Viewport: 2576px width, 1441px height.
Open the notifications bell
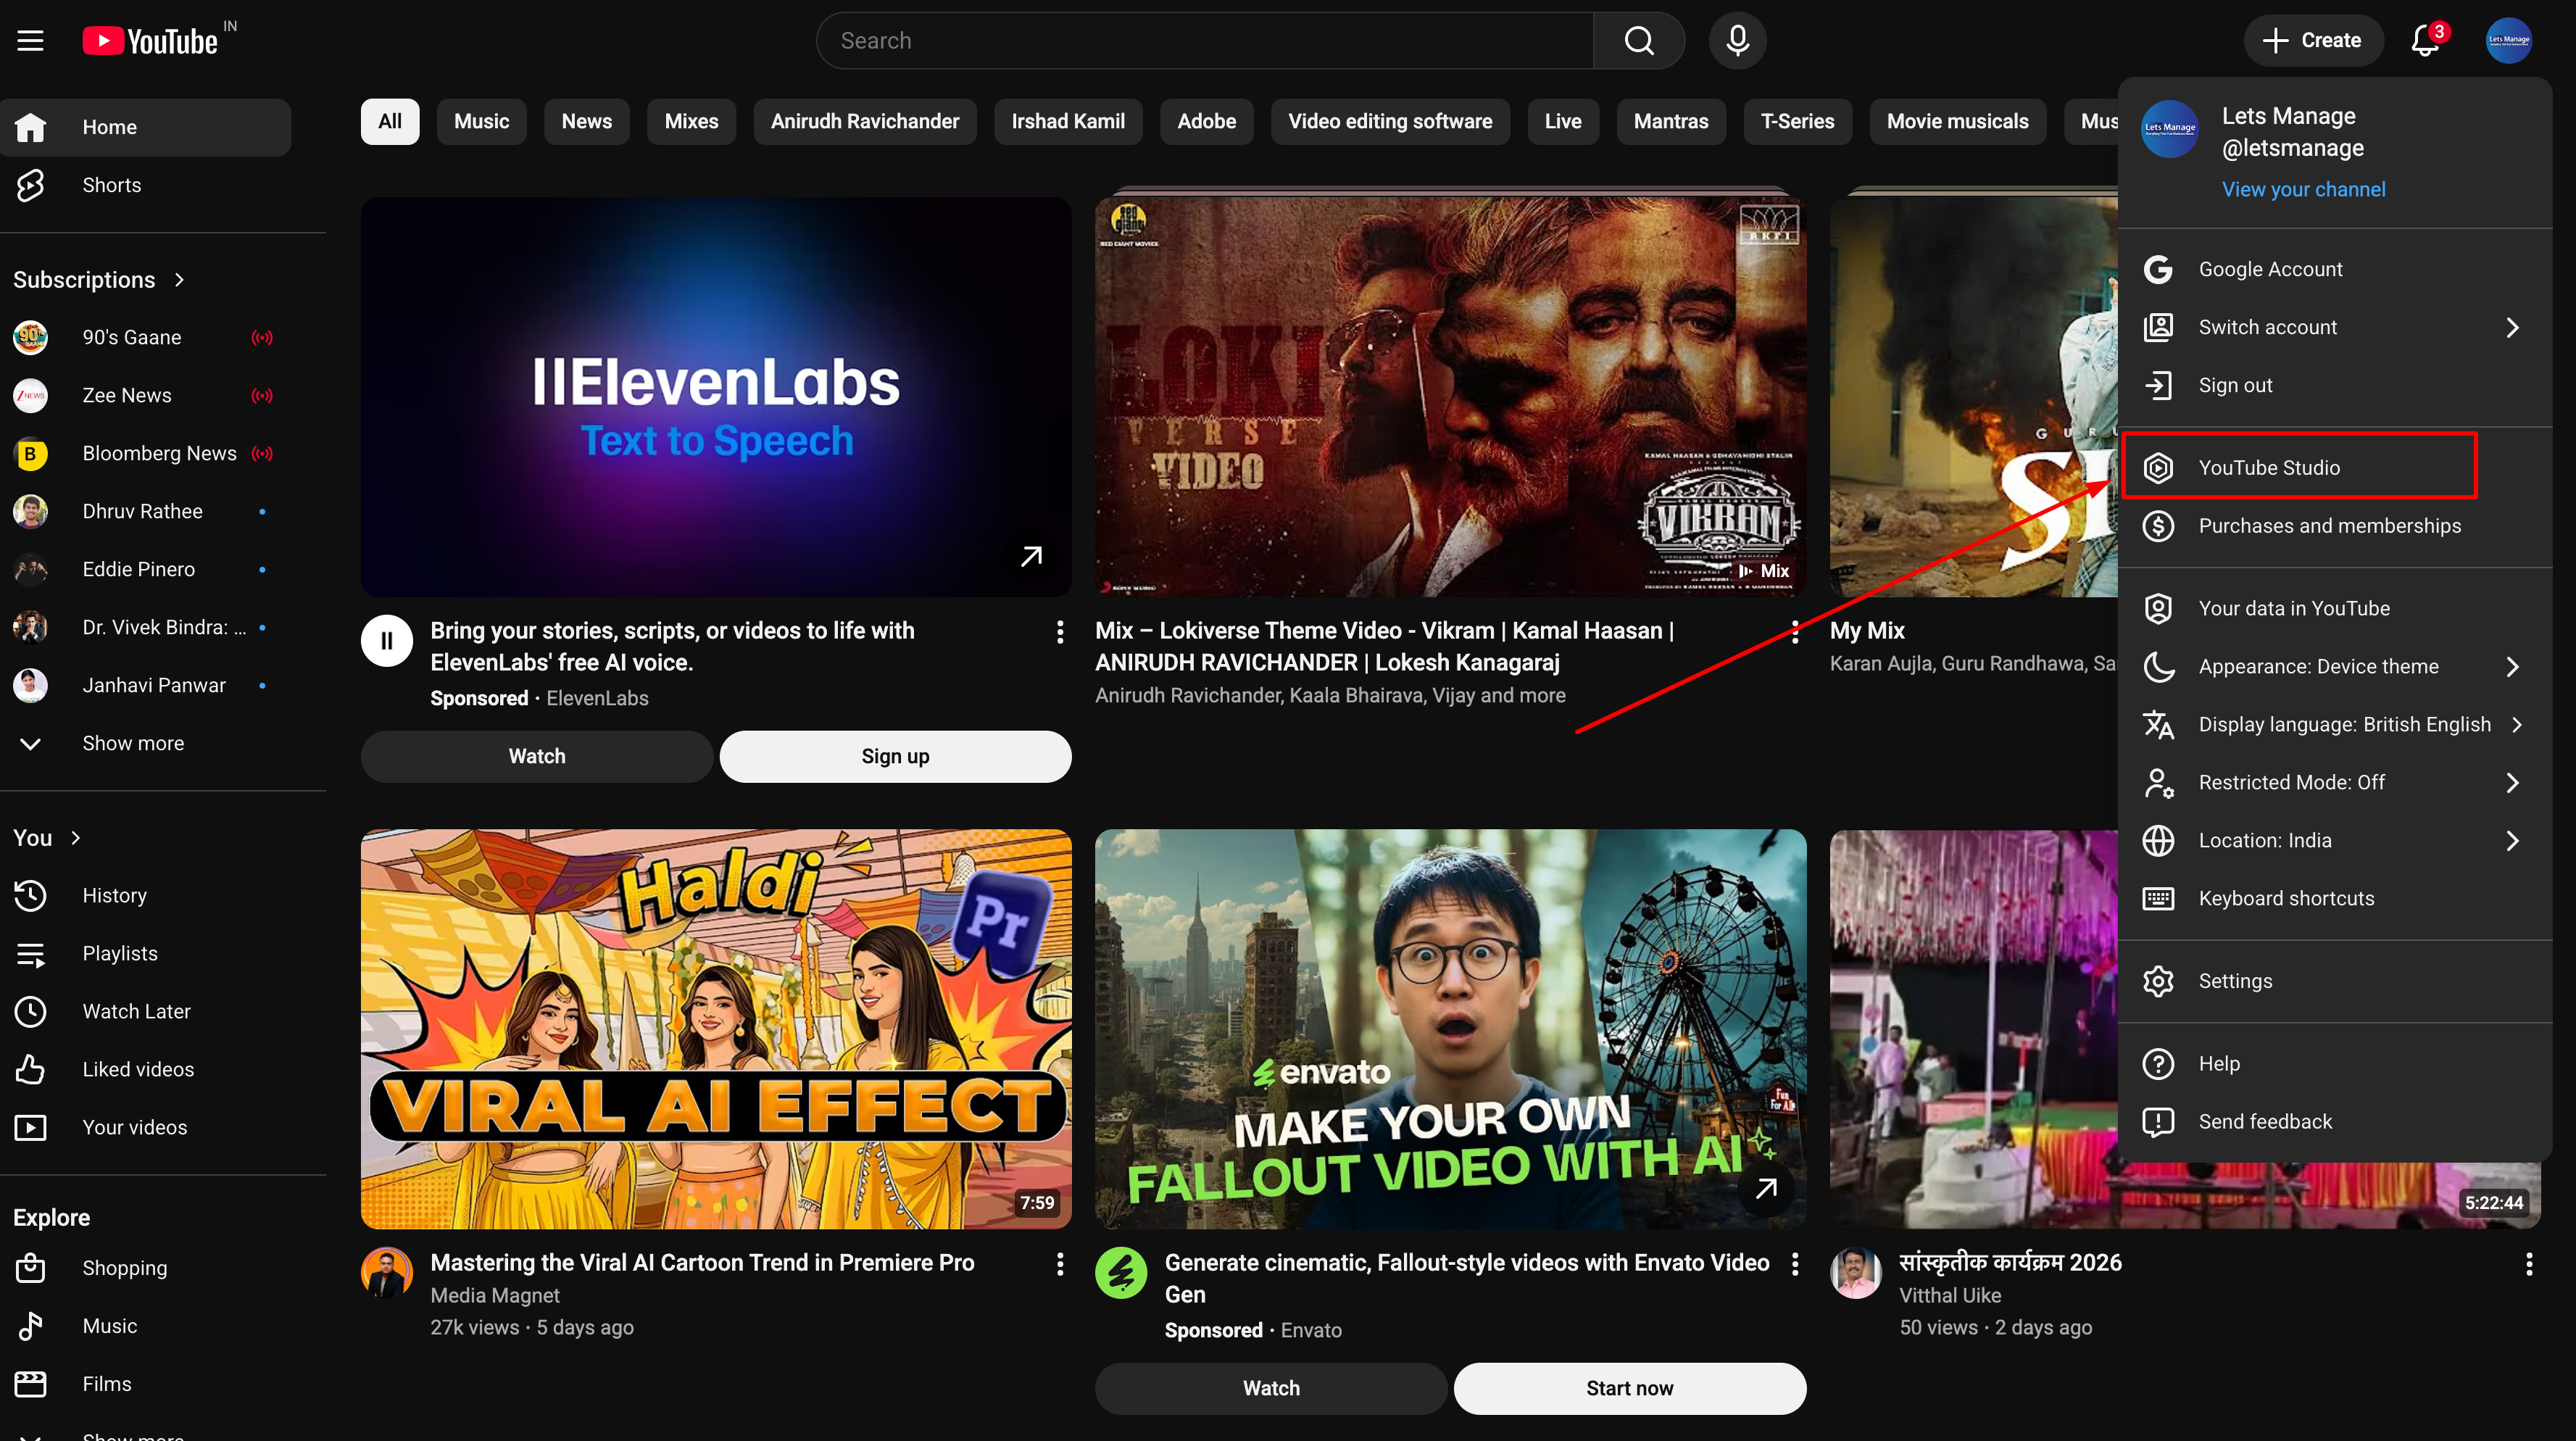pos(2425,41)
